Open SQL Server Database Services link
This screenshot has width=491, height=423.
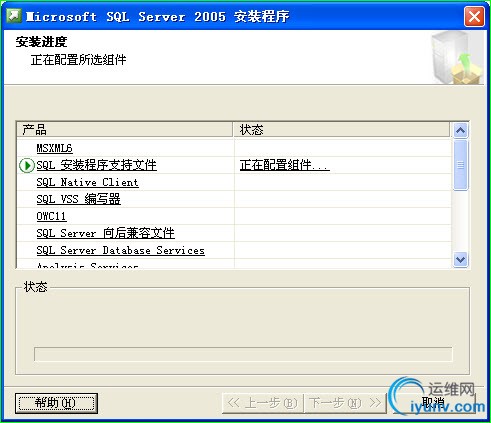coord(120,250)
